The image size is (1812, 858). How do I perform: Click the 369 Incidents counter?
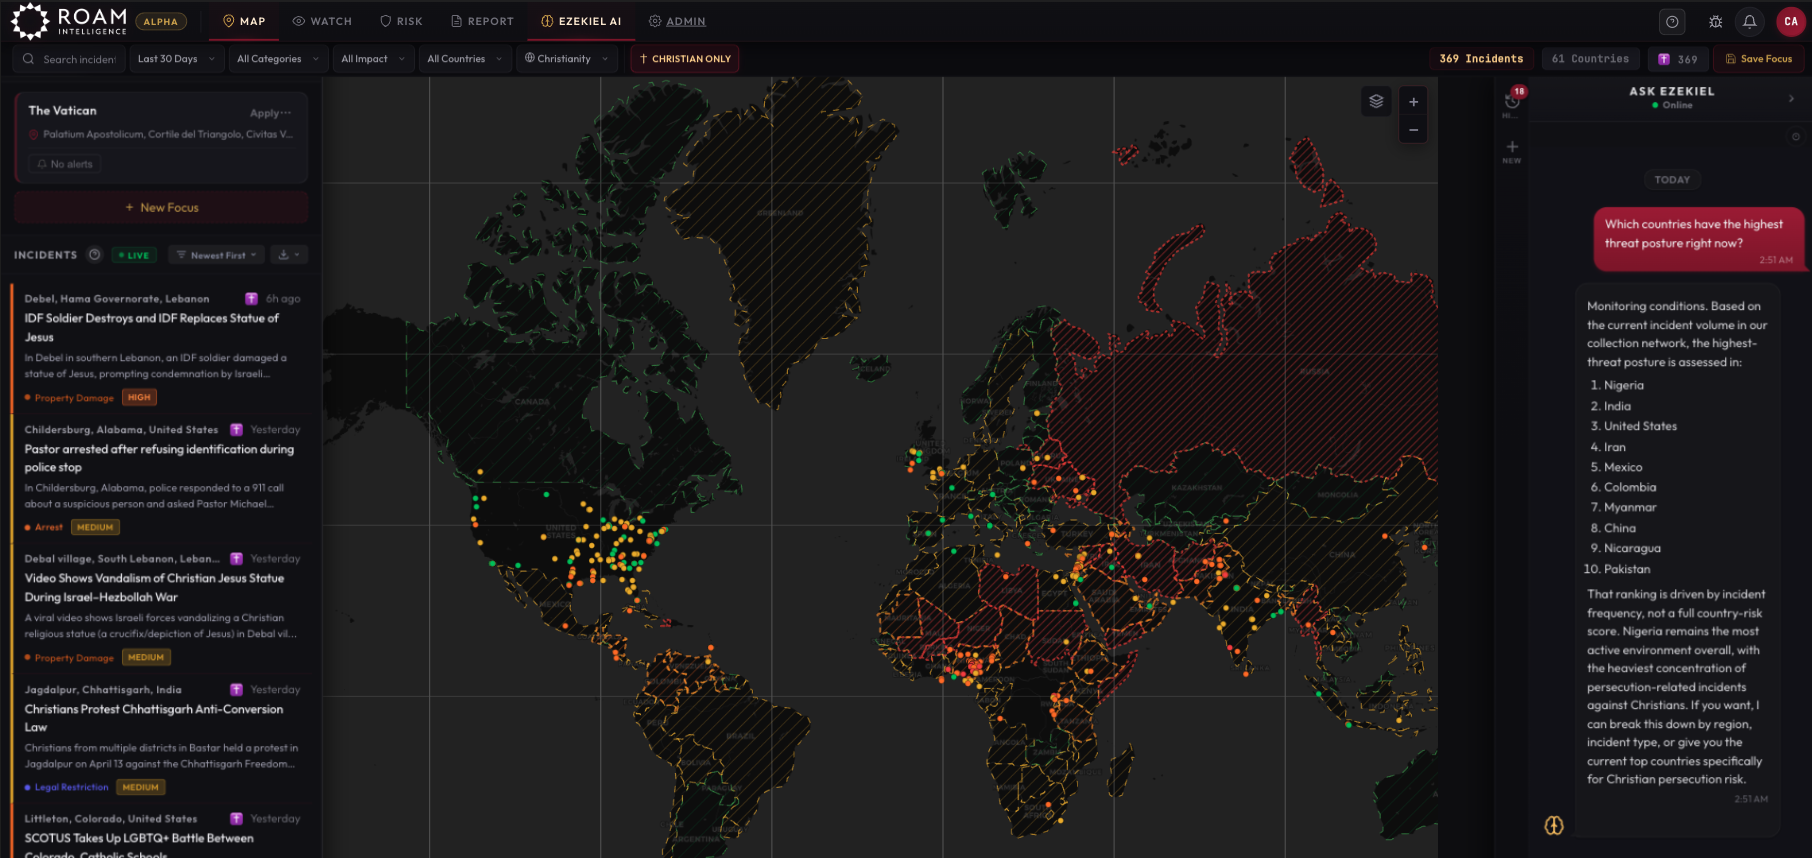coord(1481,59)
